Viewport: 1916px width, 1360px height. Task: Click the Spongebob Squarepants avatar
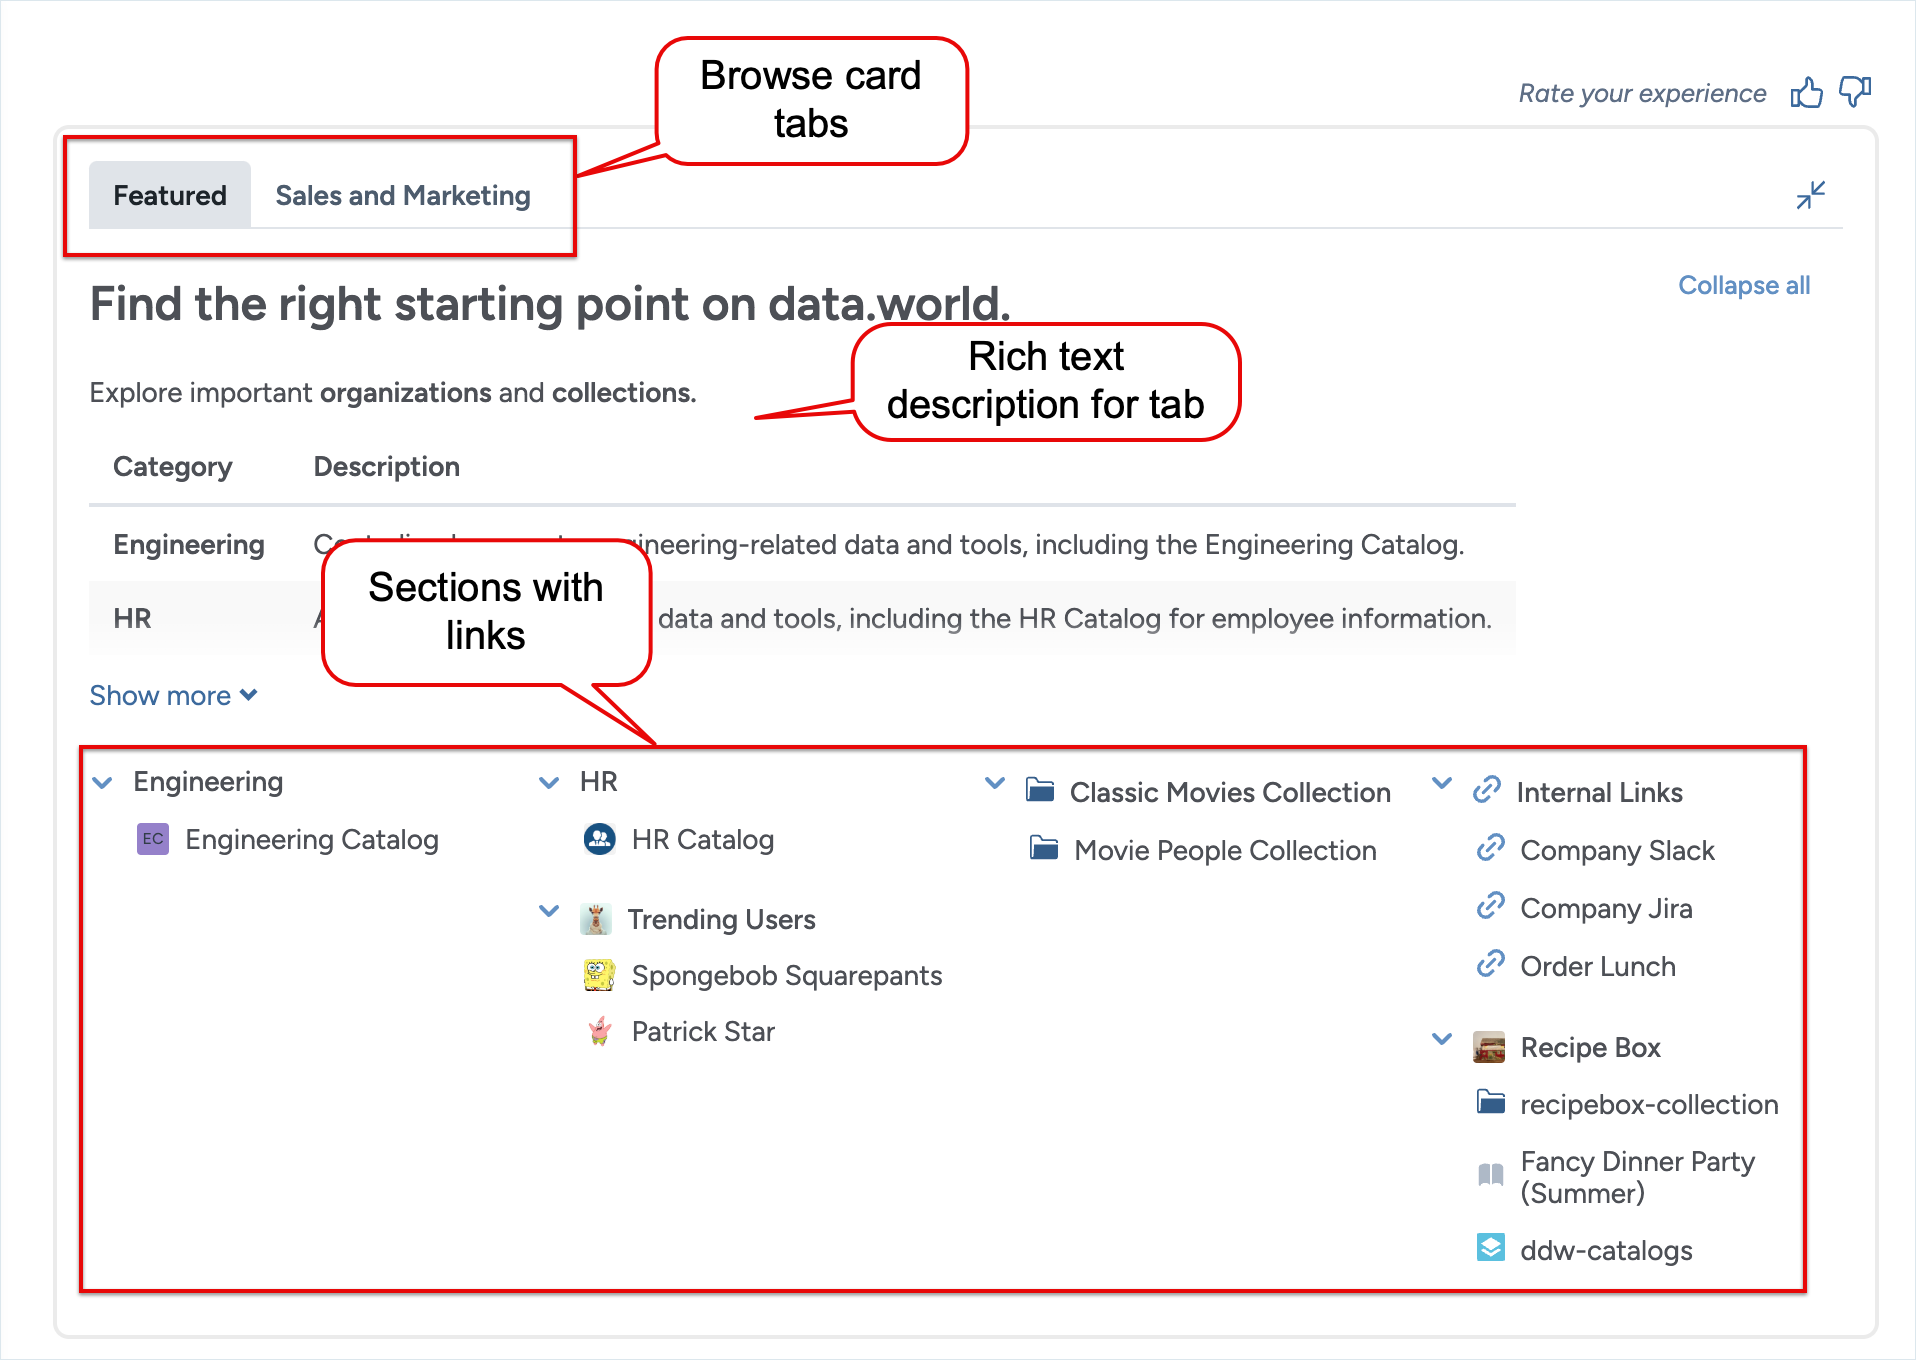[599, 975]
